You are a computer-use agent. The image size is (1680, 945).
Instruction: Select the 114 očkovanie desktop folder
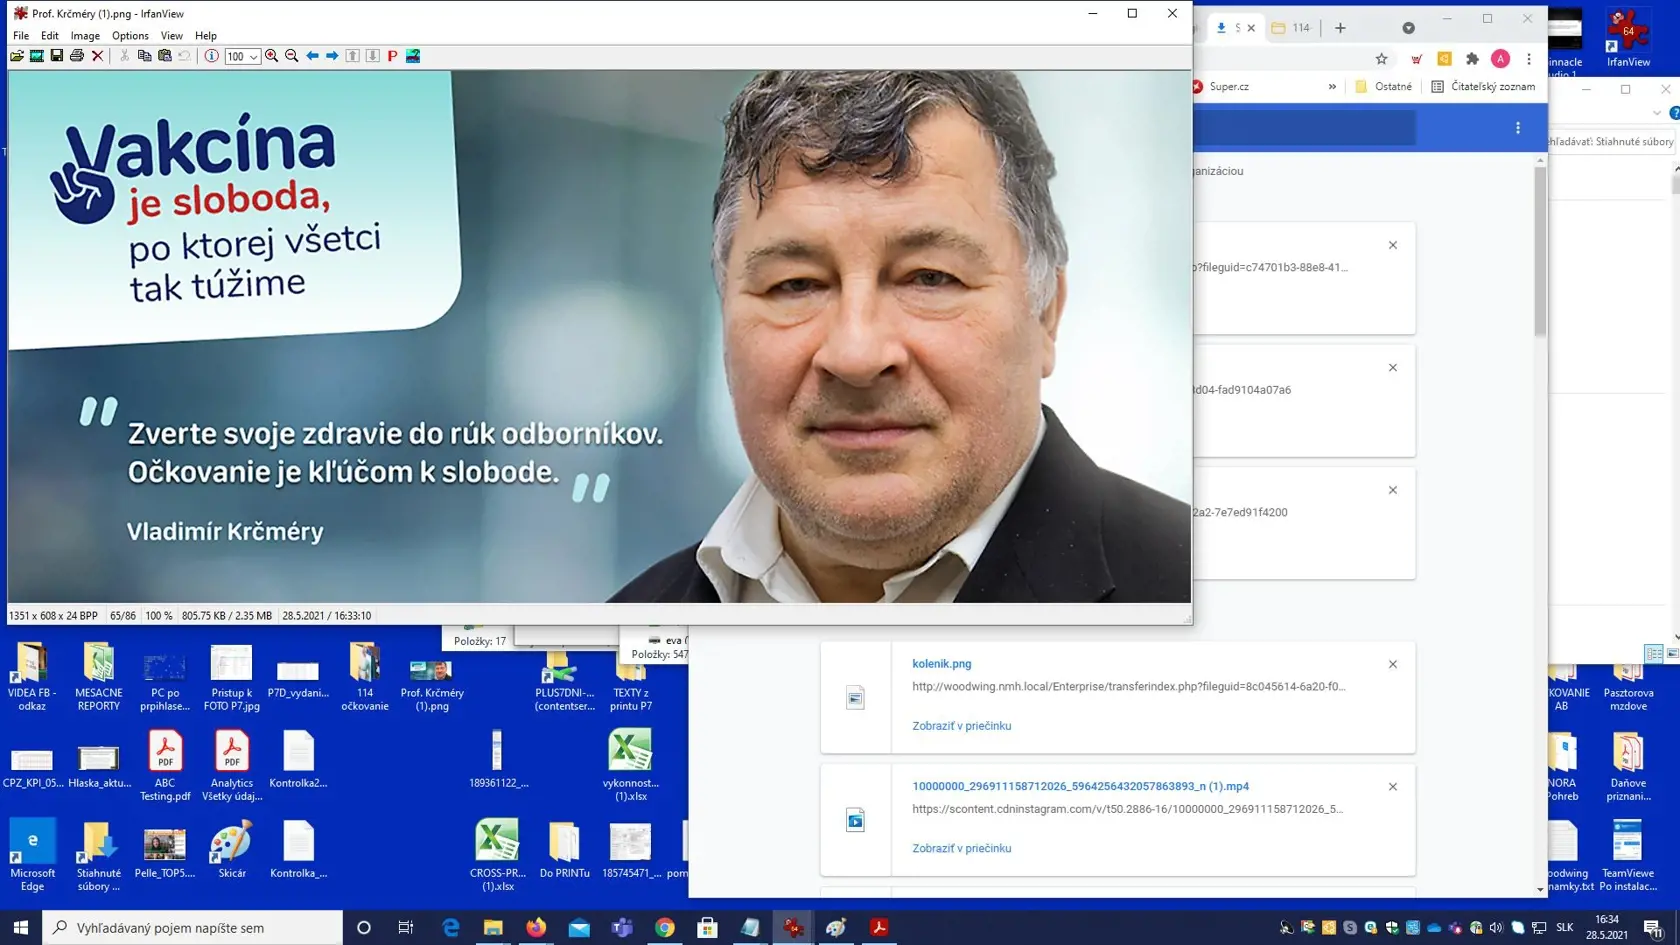pos(364,677)
